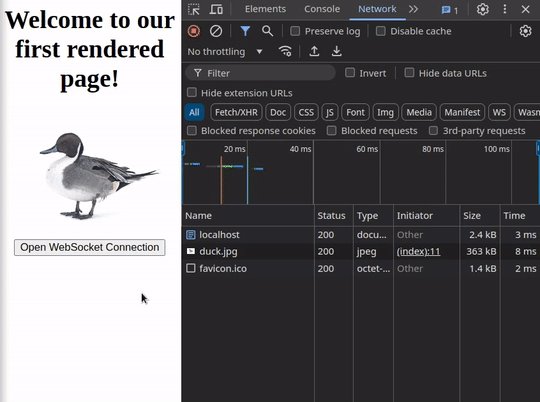Sort requests by Size column header
This screenshot has width=540, height=402.
point(480,216)
